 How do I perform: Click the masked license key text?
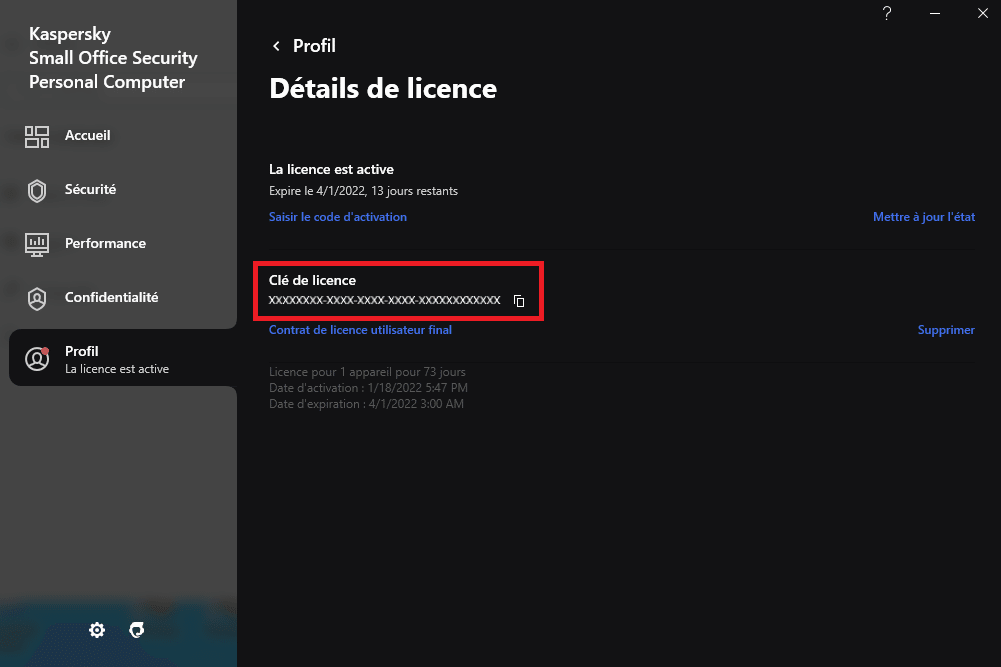(384, 300)
